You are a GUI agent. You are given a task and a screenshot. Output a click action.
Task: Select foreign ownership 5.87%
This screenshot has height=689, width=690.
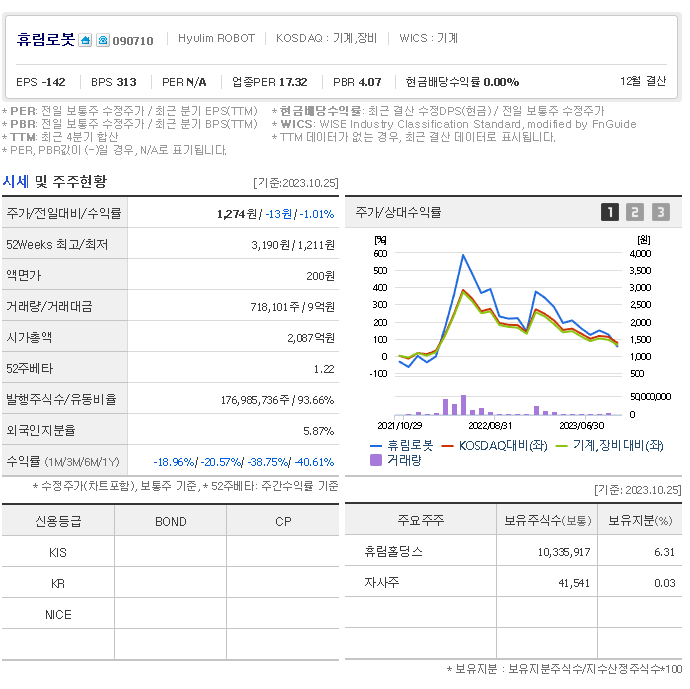(x=319, y=431)
